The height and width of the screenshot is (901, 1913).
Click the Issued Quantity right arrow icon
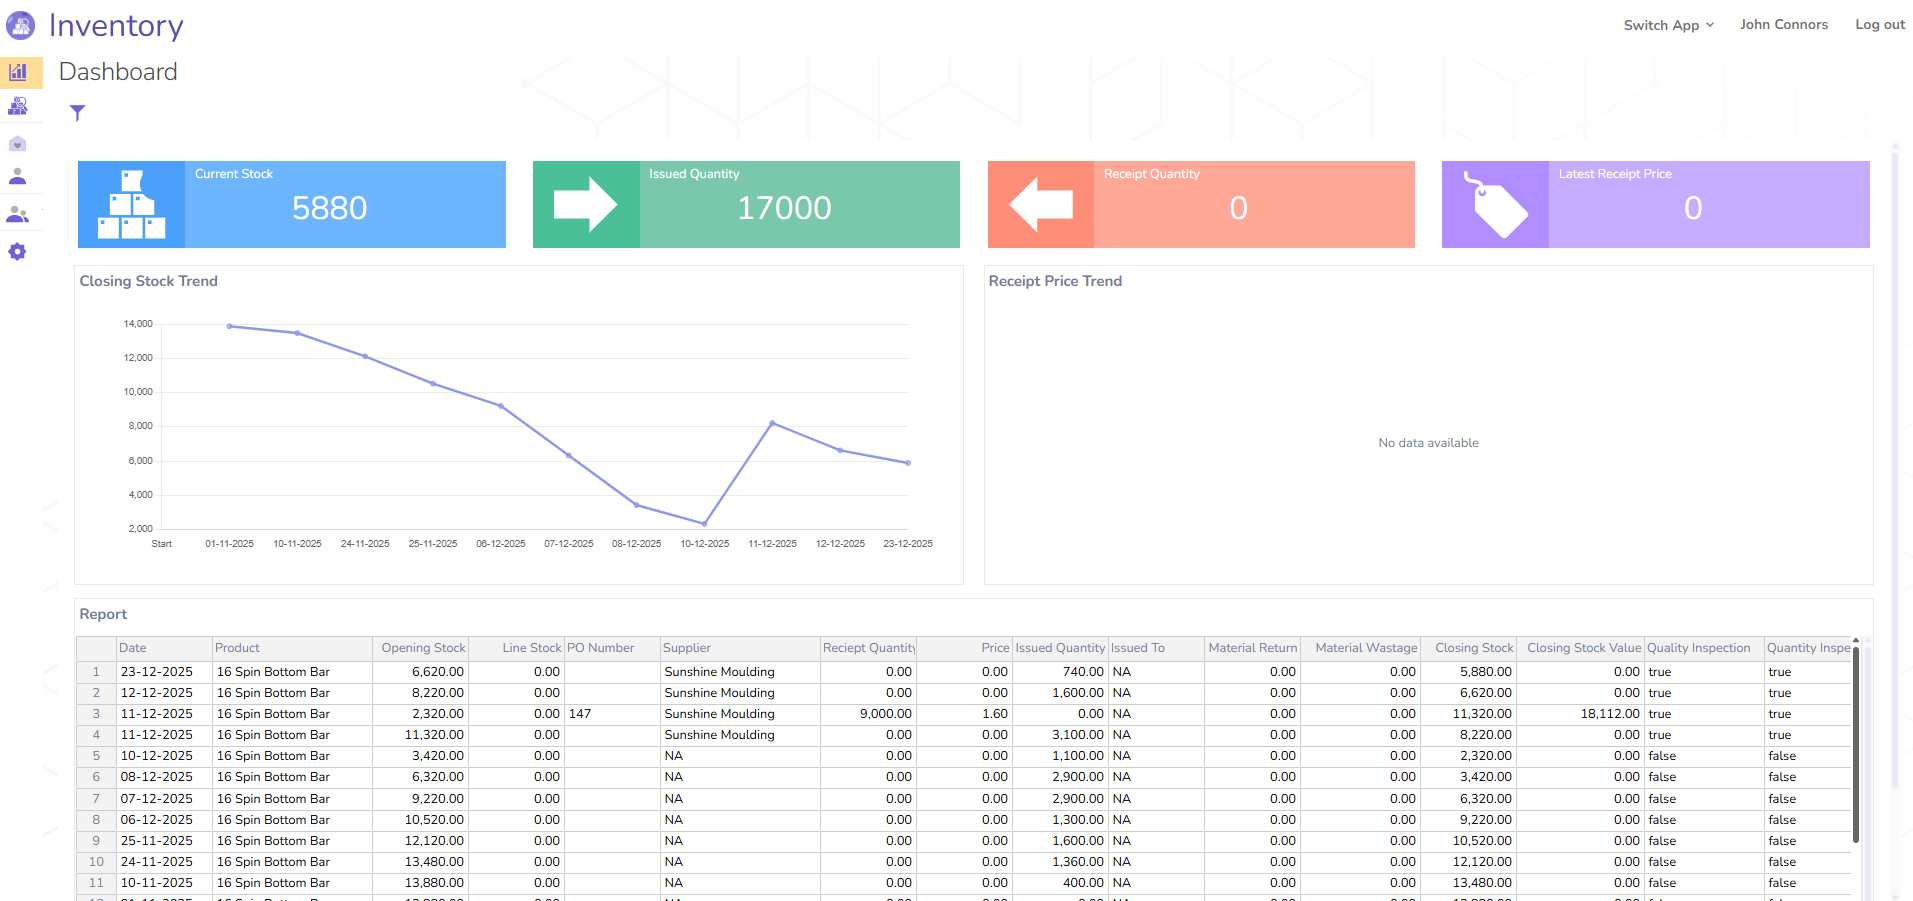tap(586, 205)
